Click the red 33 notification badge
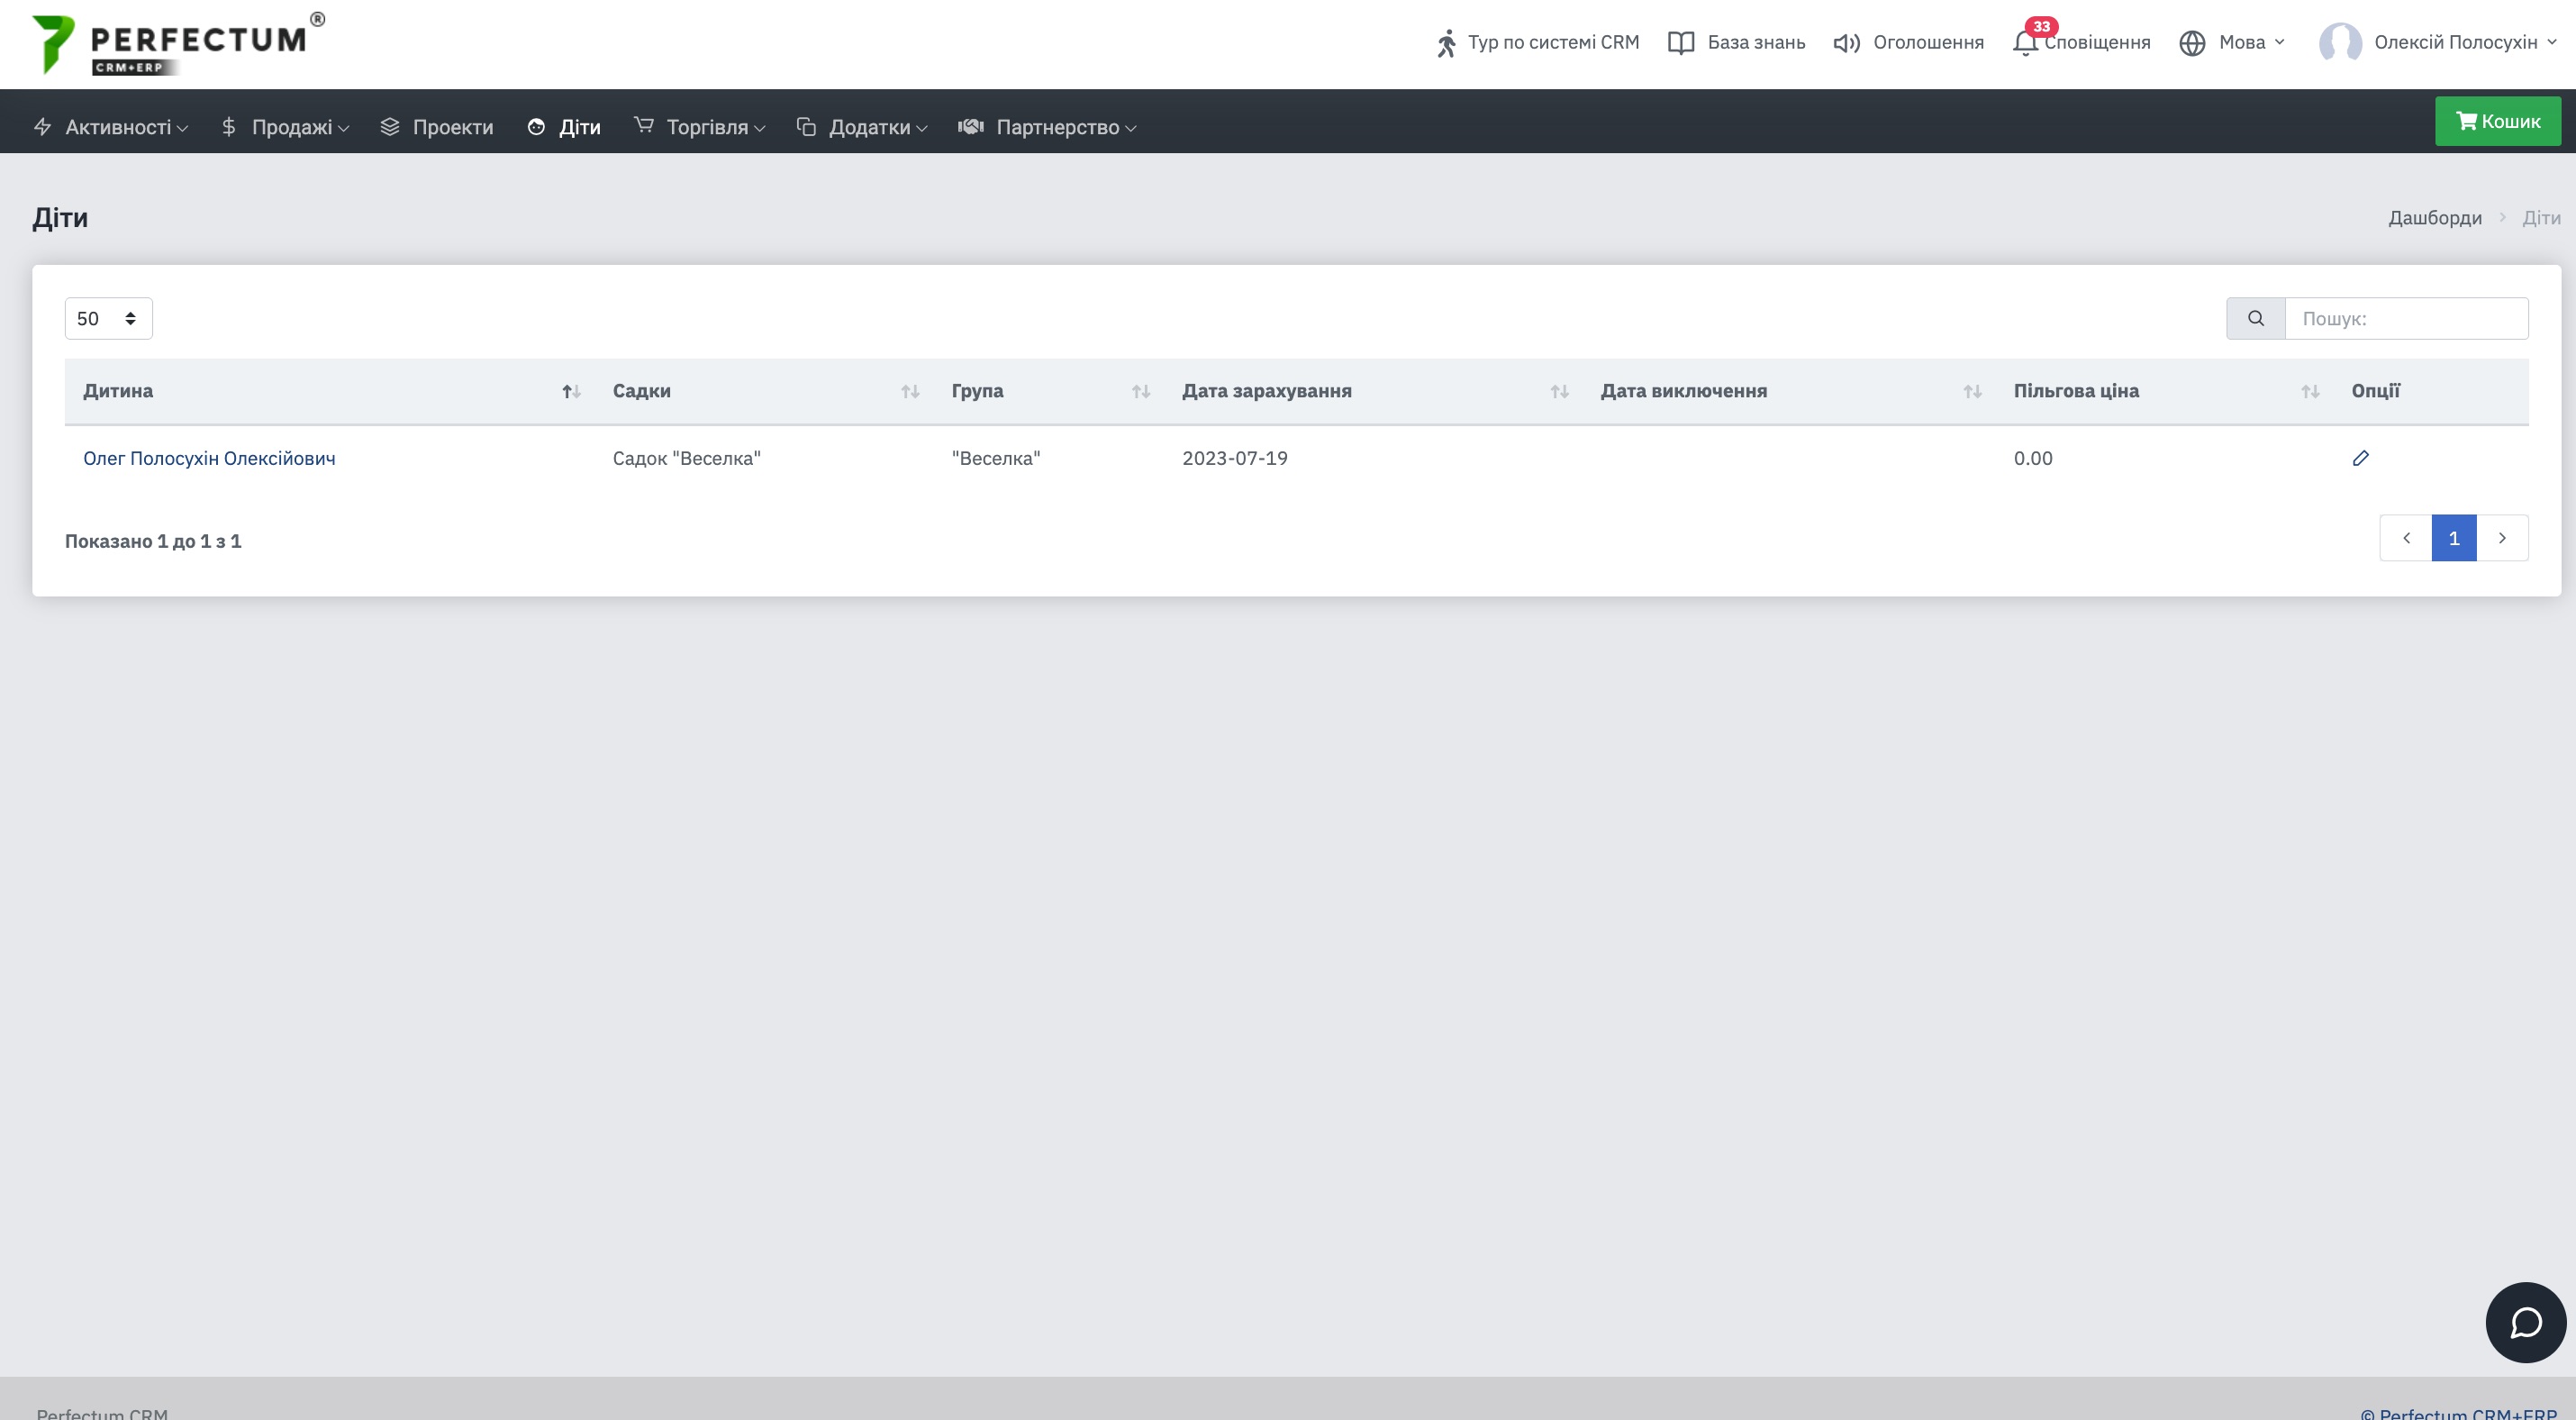The height and width of the screenshot is (1420, 2576). click(2041, 27)
